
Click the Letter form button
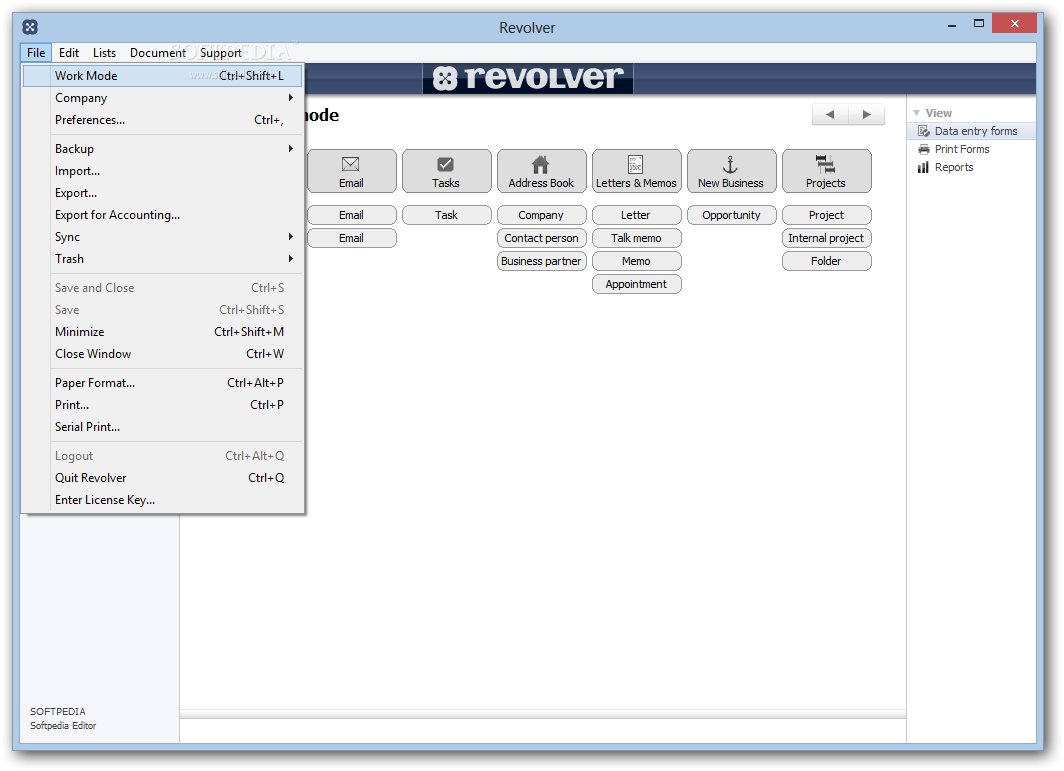coord(636,215)
